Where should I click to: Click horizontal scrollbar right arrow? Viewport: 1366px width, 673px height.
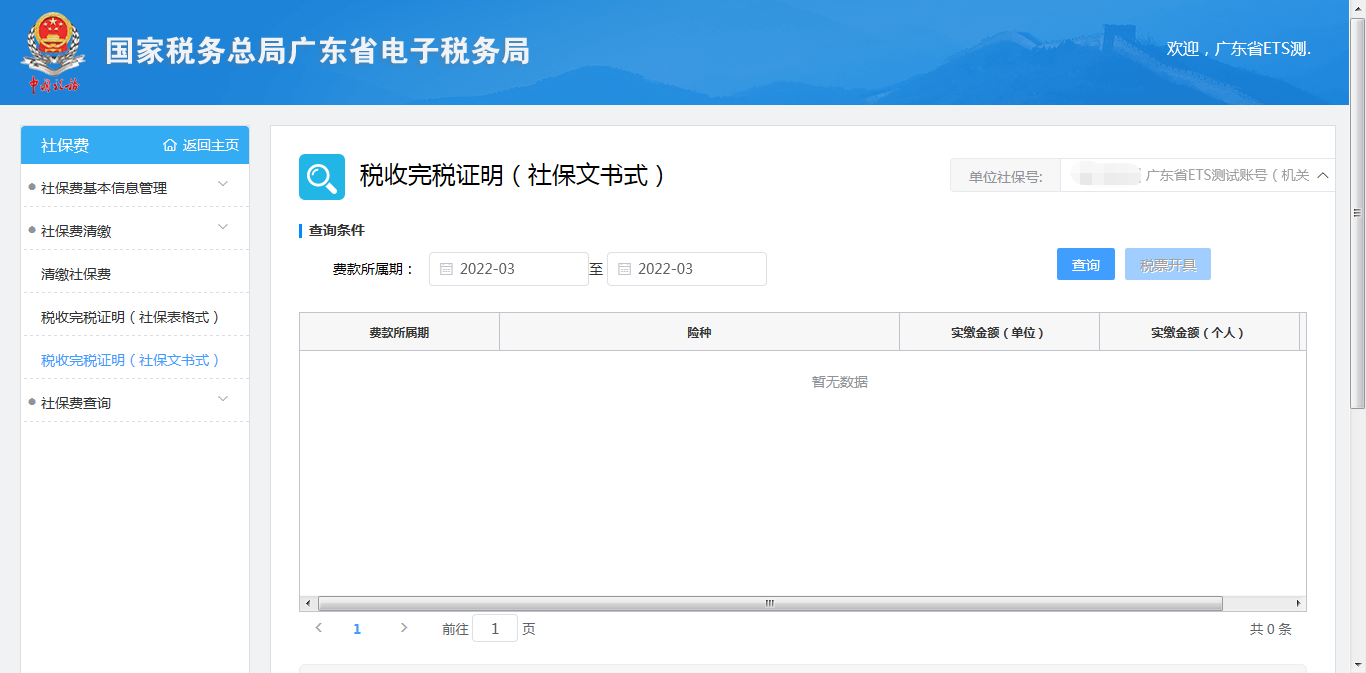point(1298,603)
